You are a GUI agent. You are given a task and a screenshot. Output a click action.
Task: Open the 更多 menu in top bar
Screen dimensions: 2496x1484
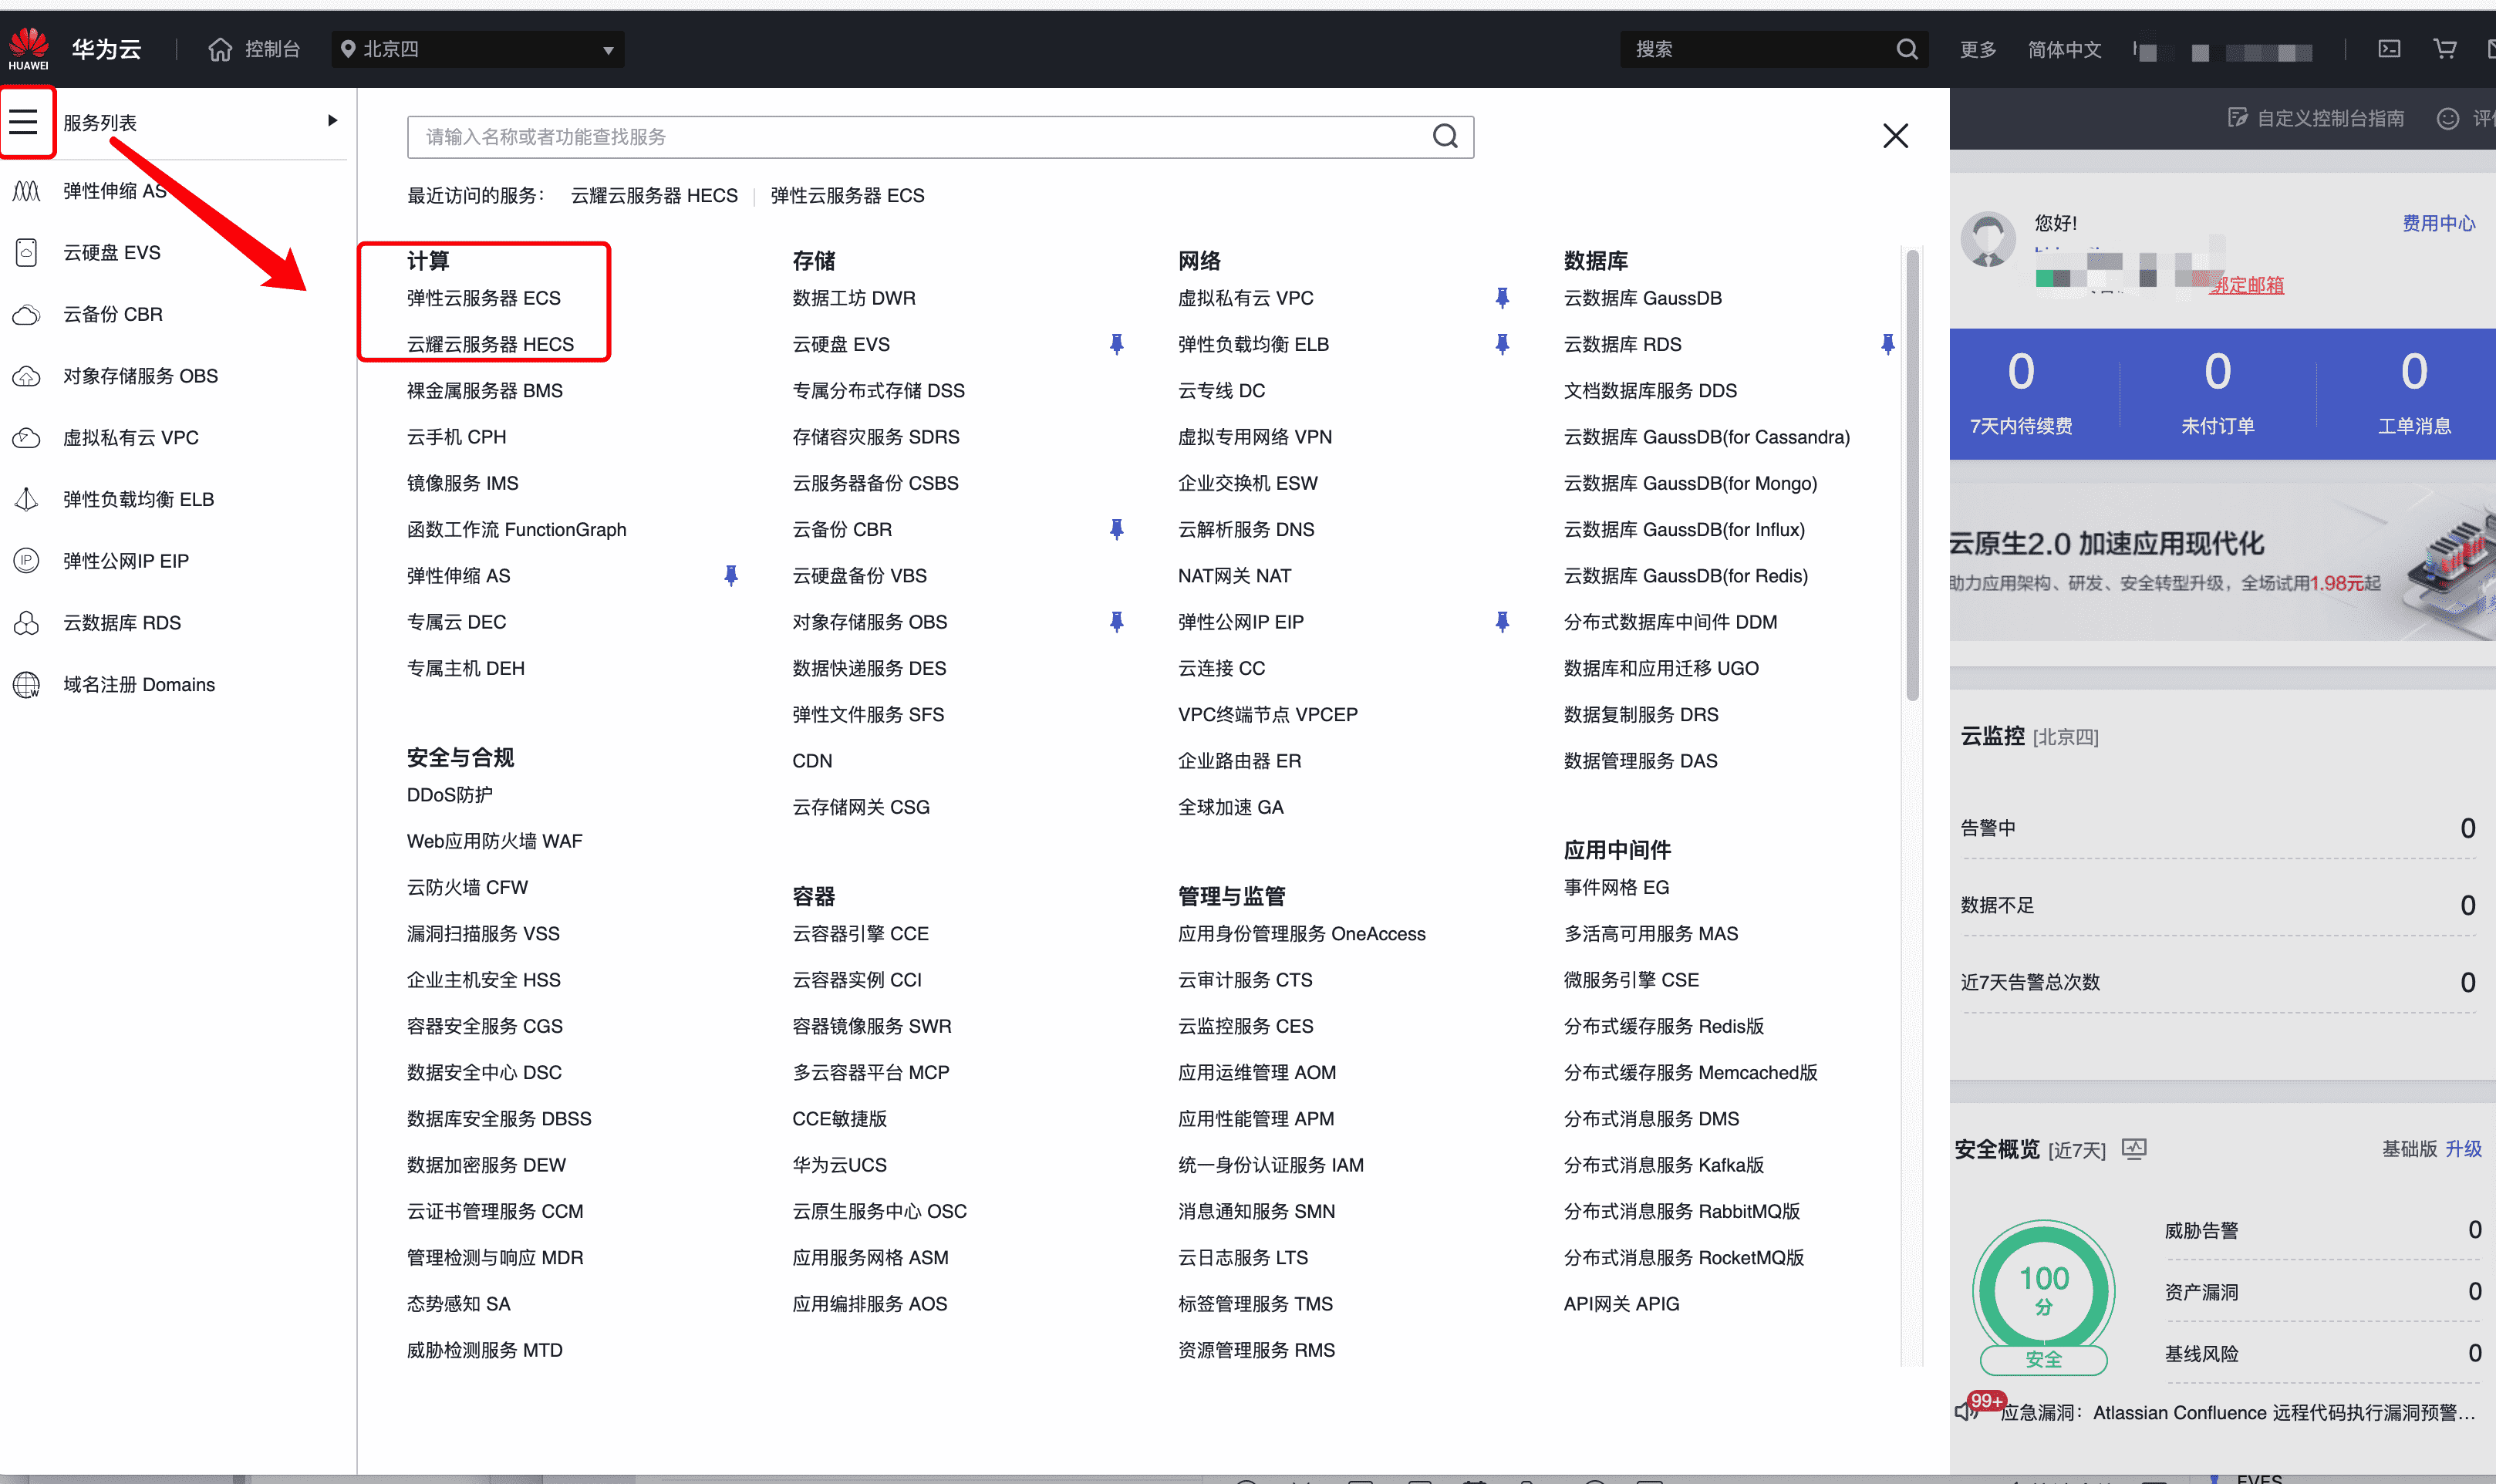coord(1977,49)
